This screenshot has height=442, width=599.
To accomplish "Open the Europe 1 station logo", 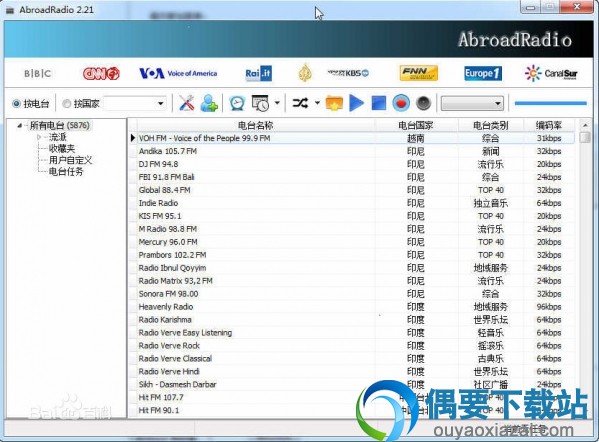I will pyautogui.click(x=483, y=73).
